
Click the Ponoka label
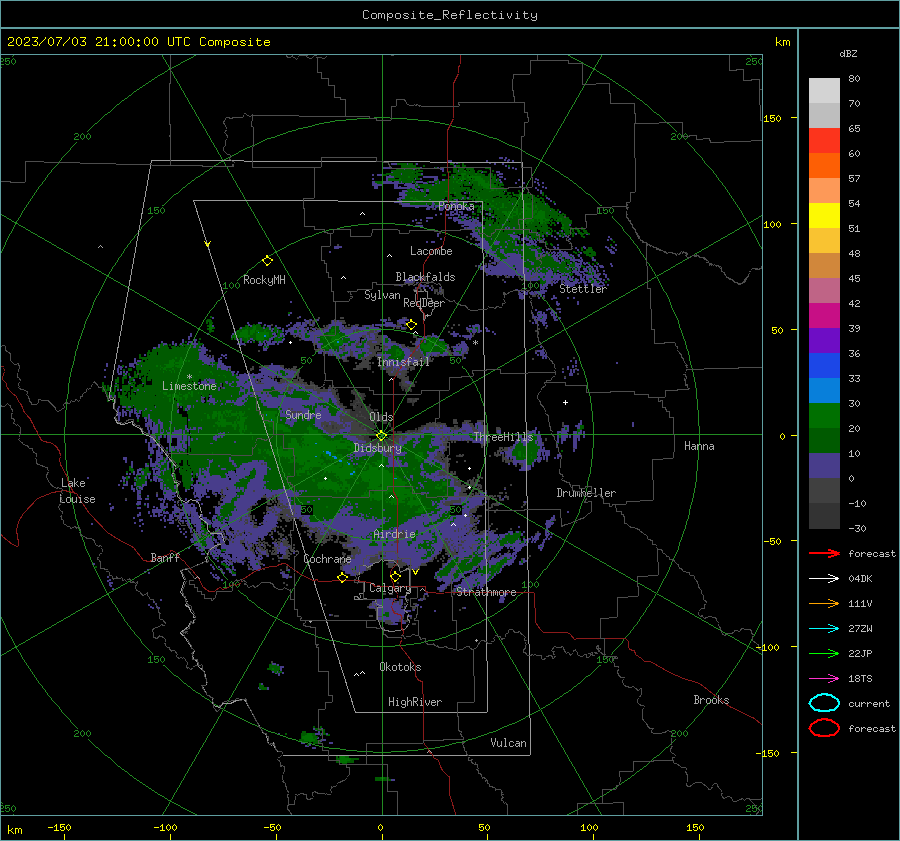coord(456,206)
